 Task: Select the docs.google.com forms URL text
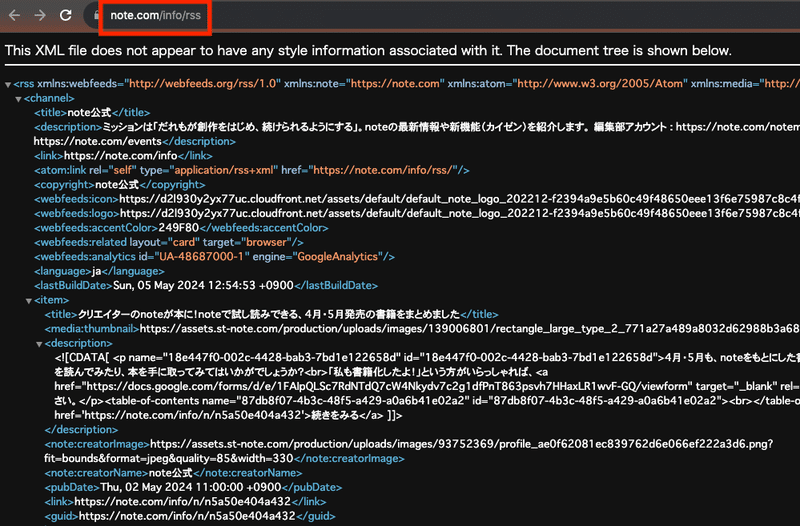tap(389, 386)
